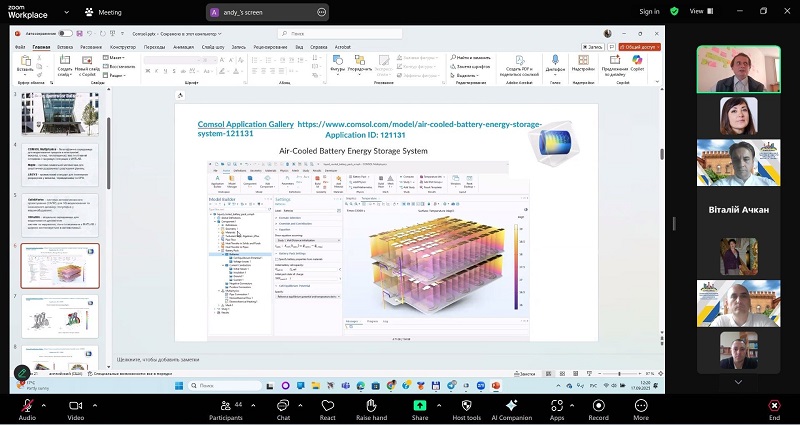Open Надстройки add-ins icon
The height and width of the screenshot is (425, 800).
point(583,60)
